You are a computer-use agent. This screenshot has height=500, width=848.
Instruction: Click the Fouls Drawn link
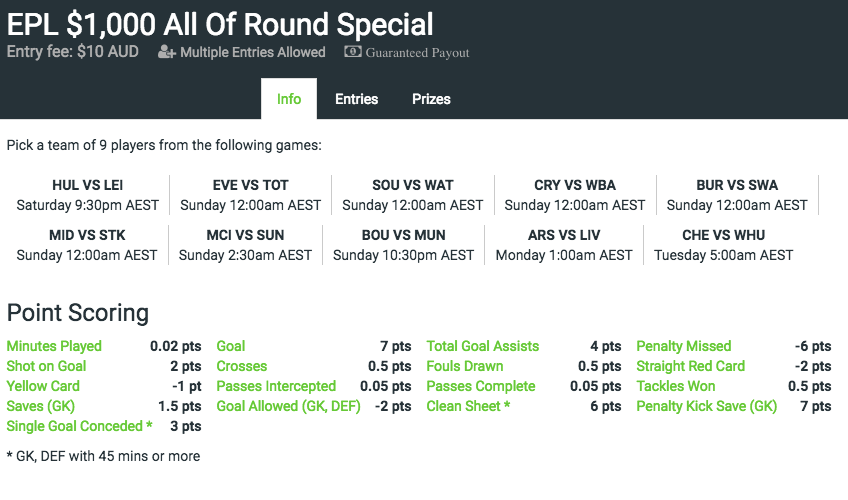click(465, 366)
